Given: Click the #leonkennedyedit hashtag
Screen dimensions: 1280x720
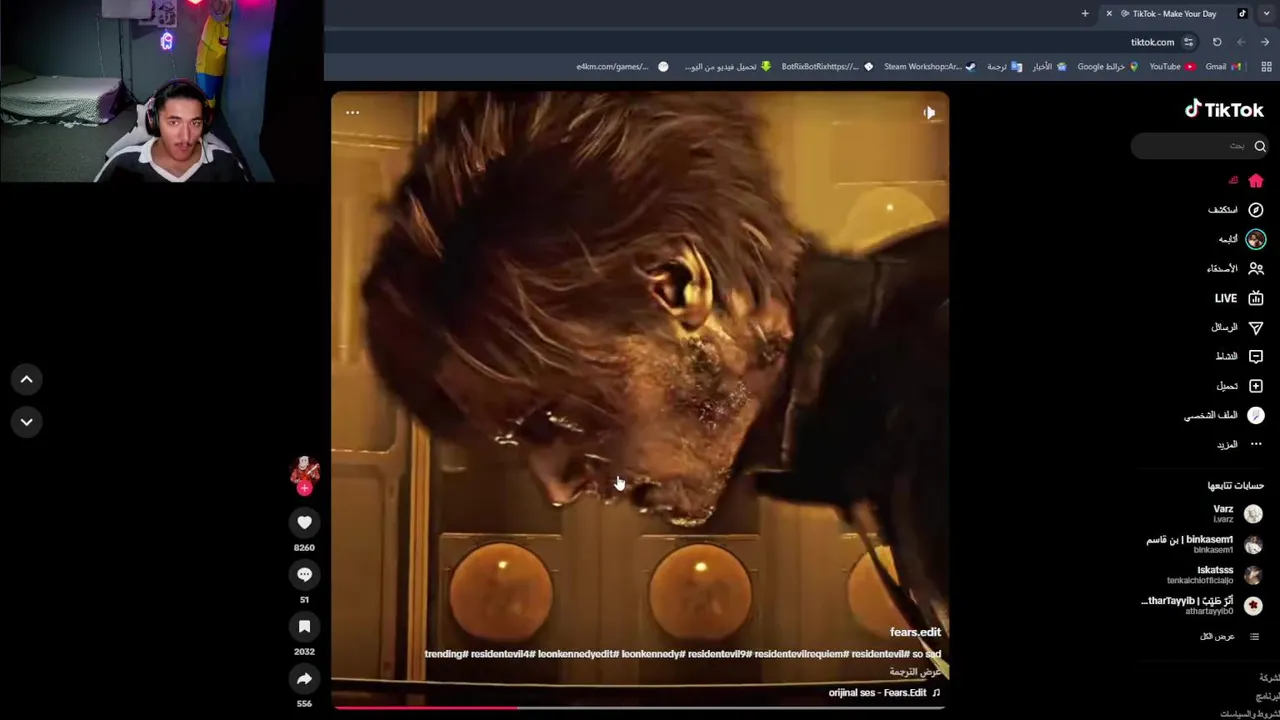Looking at the screenshot, I should coord(578,654).
